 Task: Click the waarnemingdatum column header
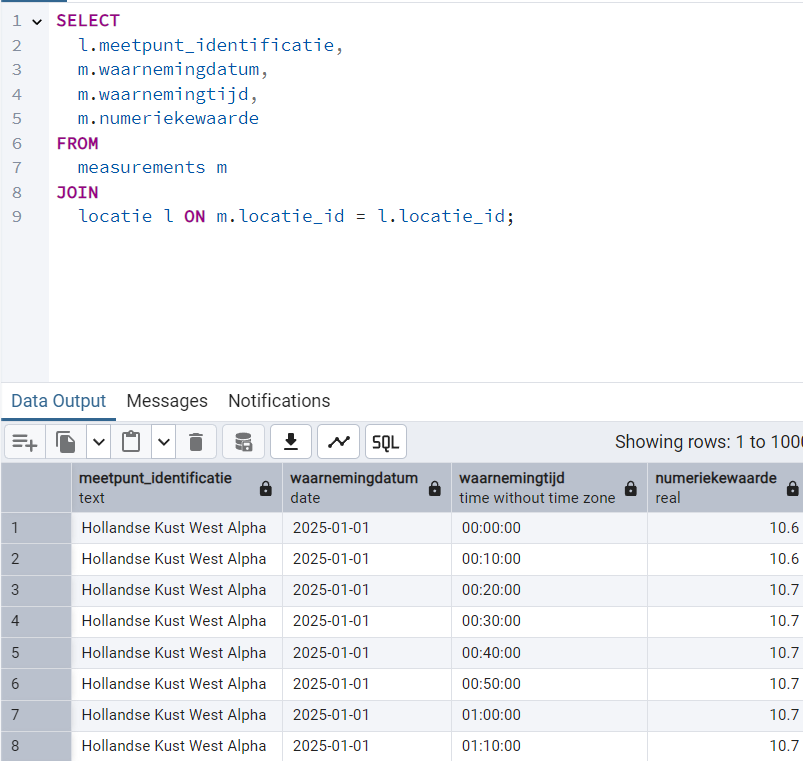pos(367,488)
